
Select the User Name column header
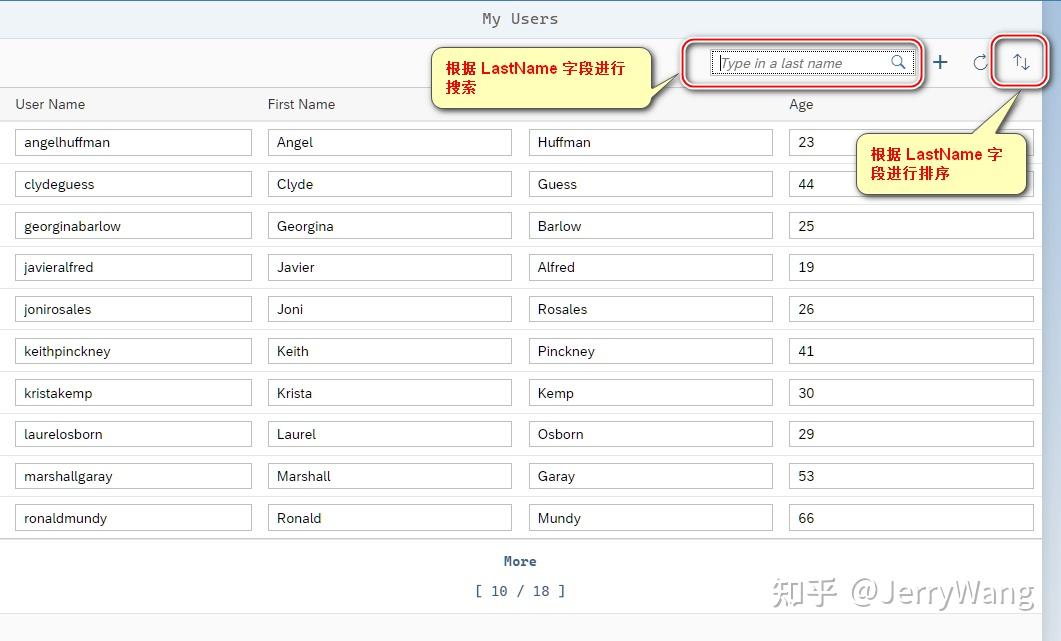pyautogui.click(x=50, y=104)
